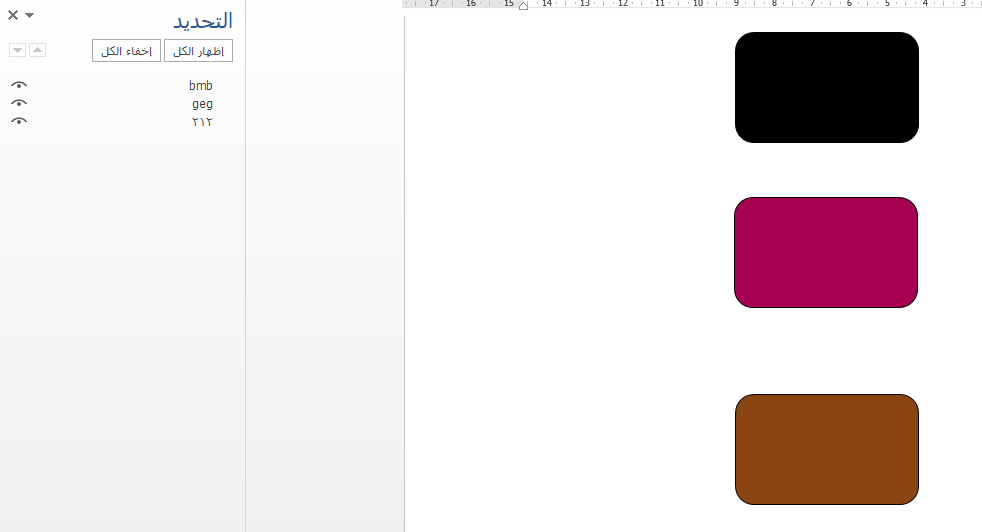Hide the bmb shape via eye icon
The height and width of the screenshot is (532, 982).
(19, 85)
